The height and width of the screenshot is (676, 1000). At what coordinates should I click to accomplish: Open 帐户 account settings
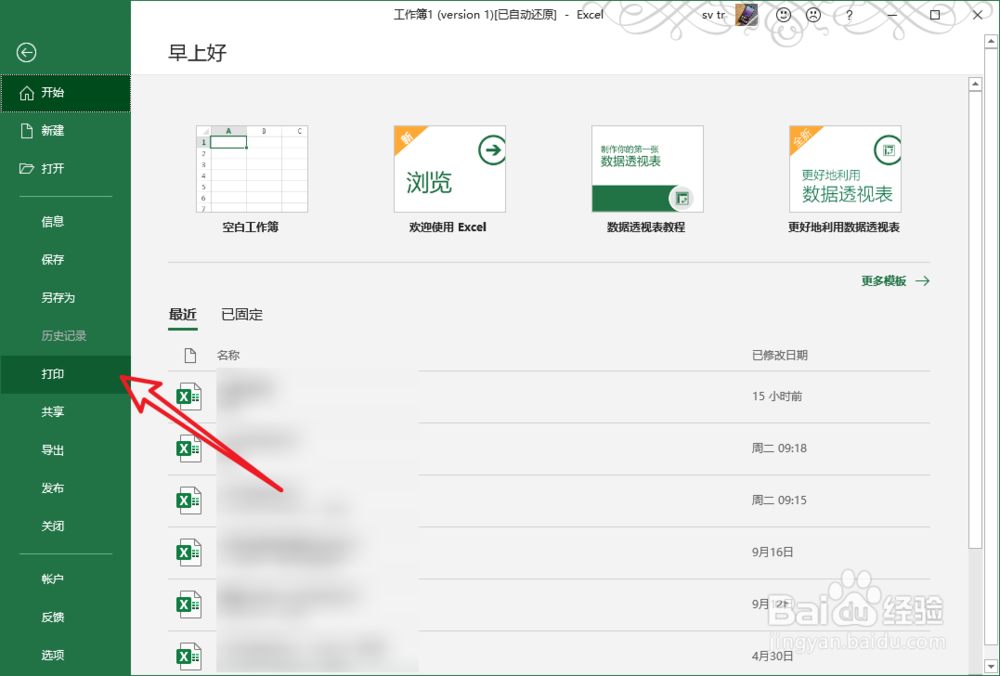click(65, 579)
